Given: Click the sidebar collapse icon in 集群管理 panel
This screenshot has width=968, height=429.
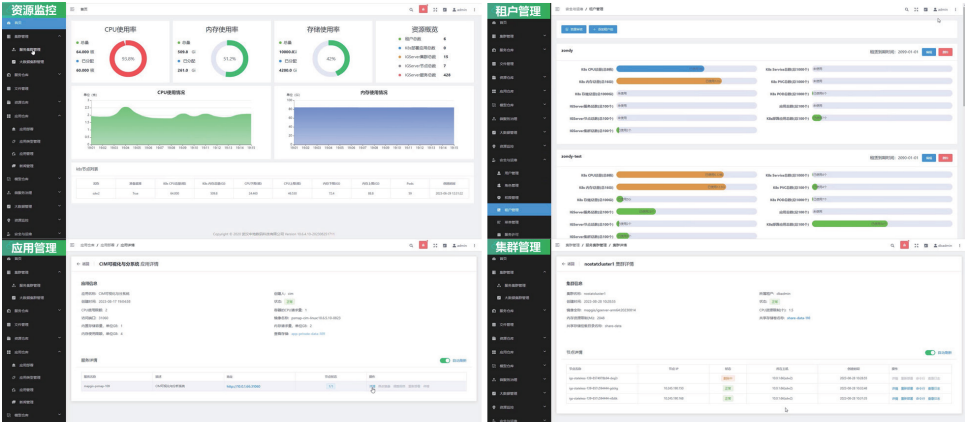Looking at the screenshot, I should (x=557, y=244).
